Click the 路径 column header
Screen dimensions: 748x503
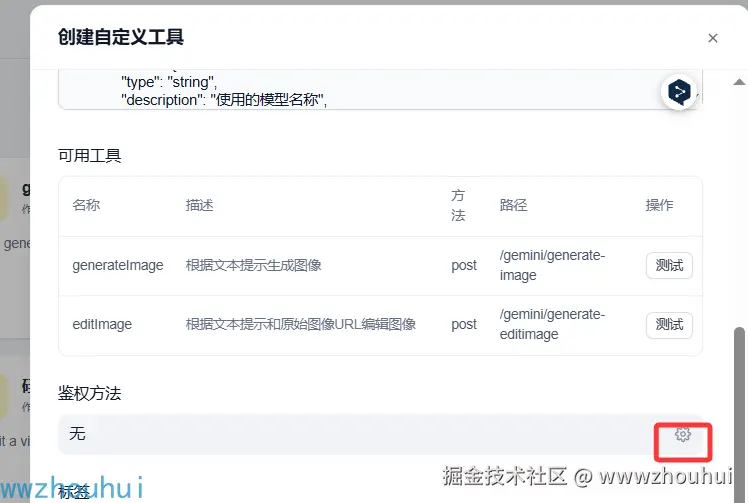[x=513, y=205]
